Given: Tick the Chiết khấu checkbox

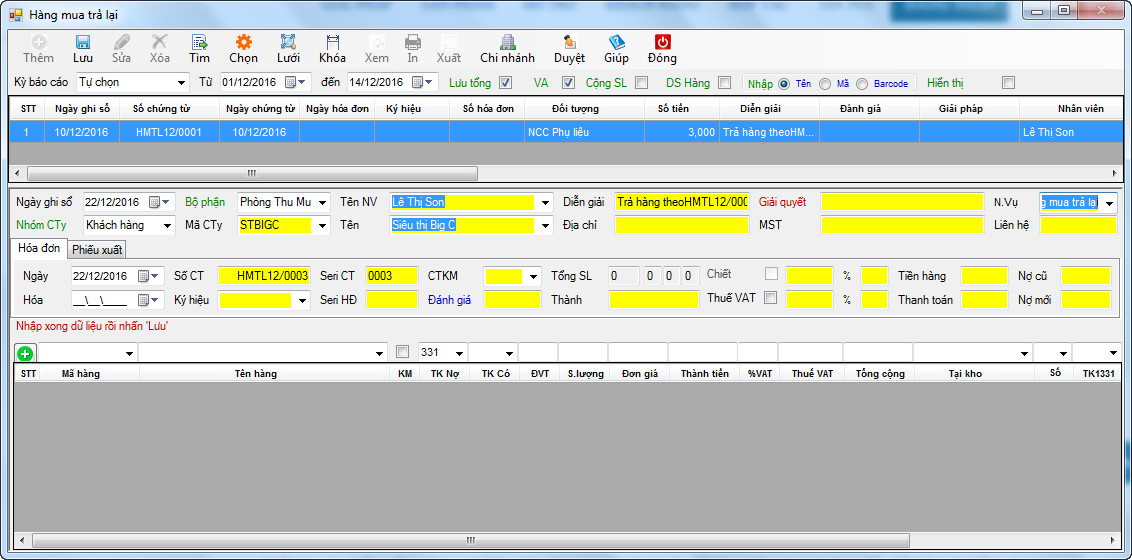Looking at the screenshot, I should click(772, 274).
